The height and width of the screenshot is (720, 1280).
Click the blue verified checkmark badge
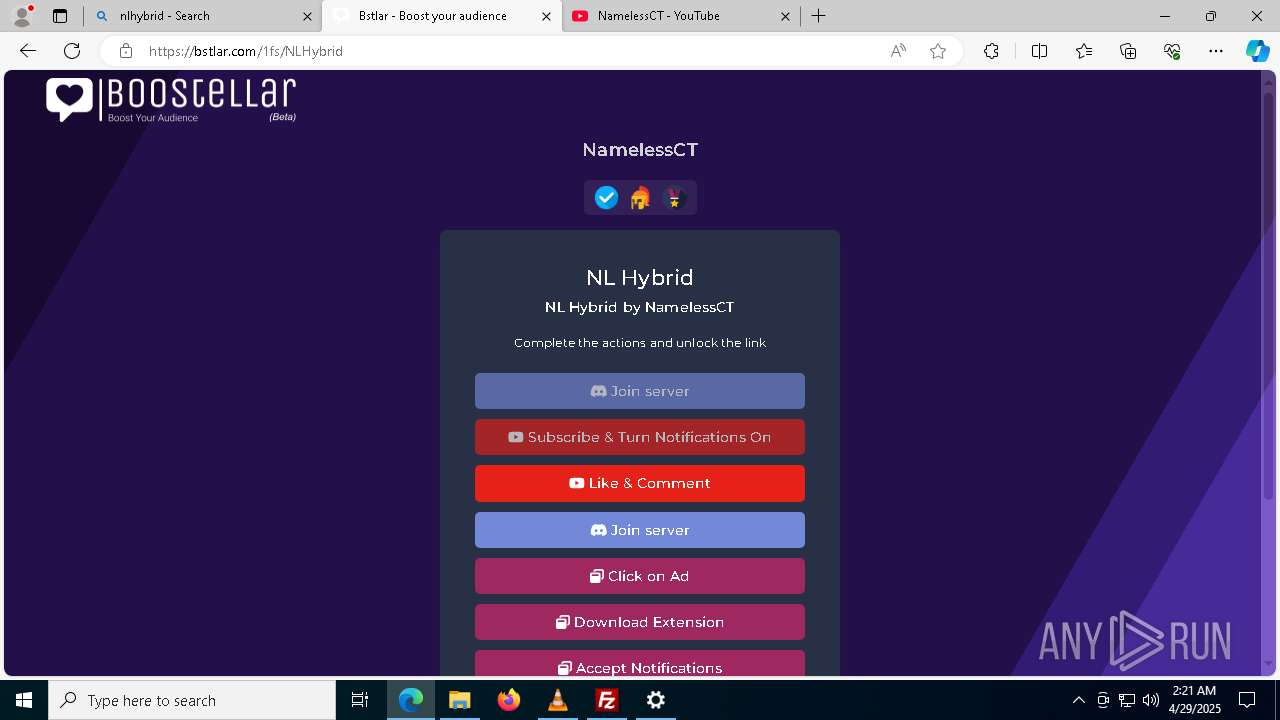tap(606, 198)
